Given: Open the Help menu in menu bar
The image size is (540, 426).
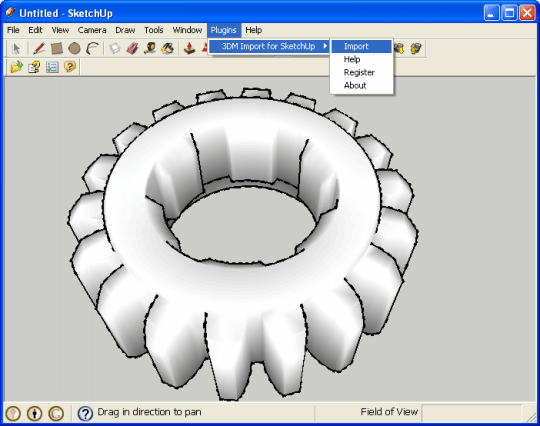Looking at the screenshot, I should [x=254, y=30].
